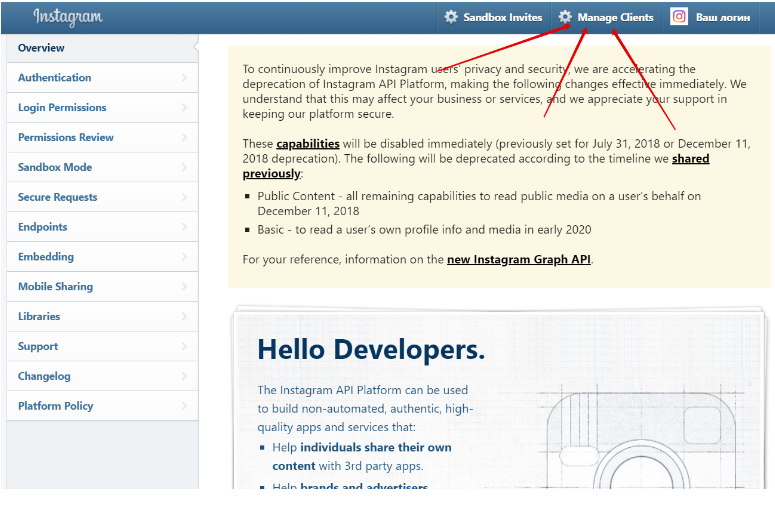Open the new Instagram Graph API link

[x=518, y=259]
